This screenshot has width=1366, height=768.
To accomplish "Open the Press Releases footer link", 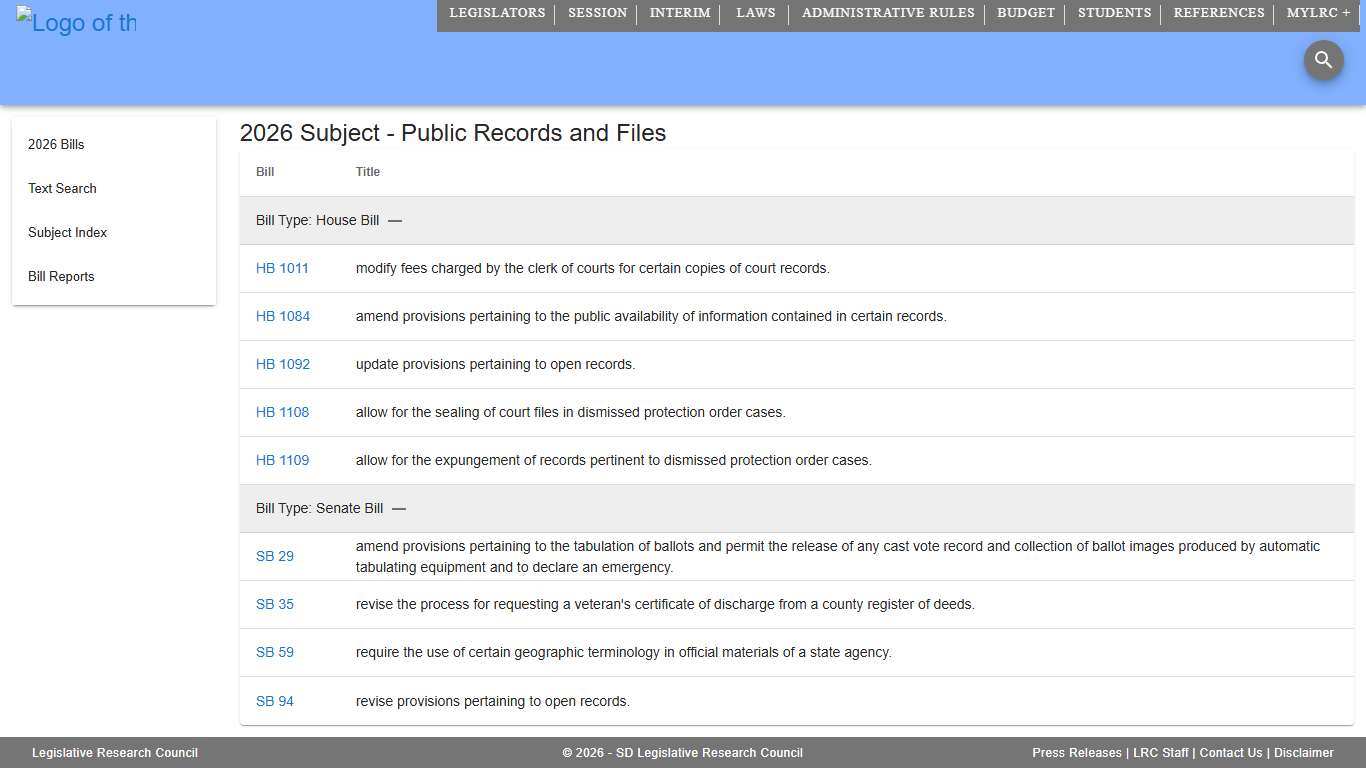I will (x=1076, y=753).
